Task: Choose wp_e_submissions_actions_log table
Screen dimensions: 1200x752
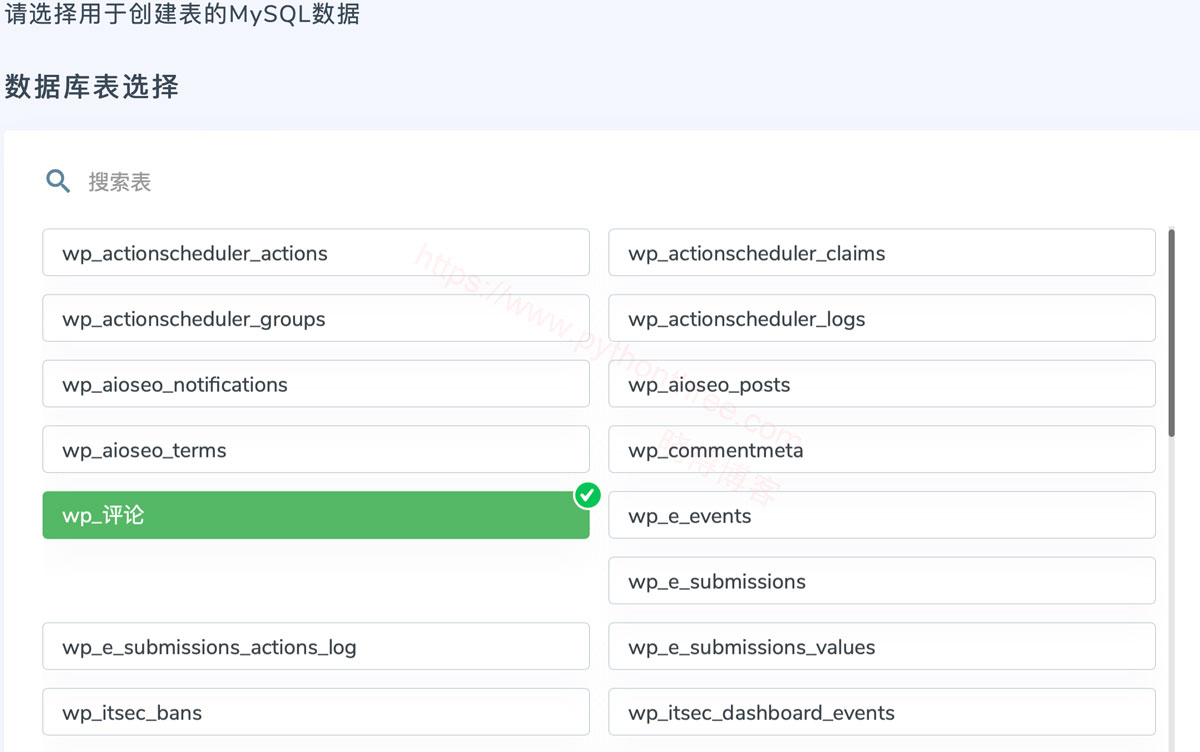Action: tap(315, 647)
